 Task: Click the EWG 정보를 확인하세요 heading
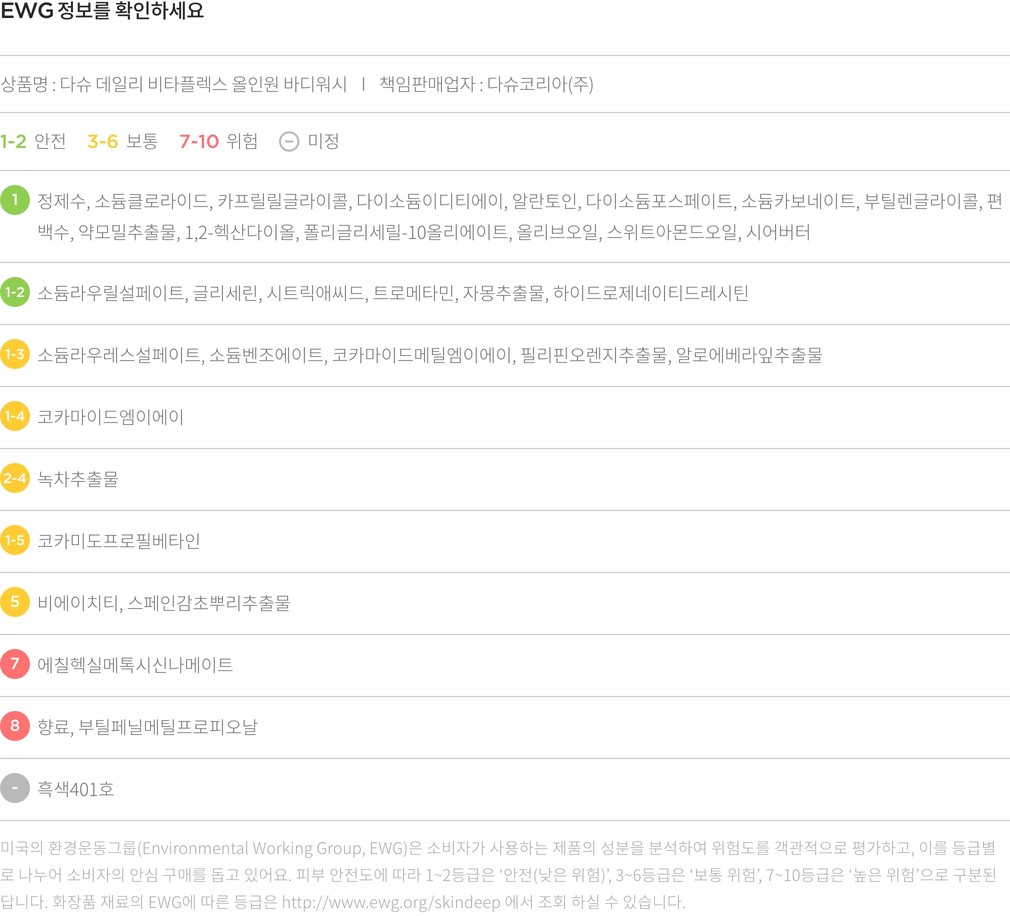[104, 13]
